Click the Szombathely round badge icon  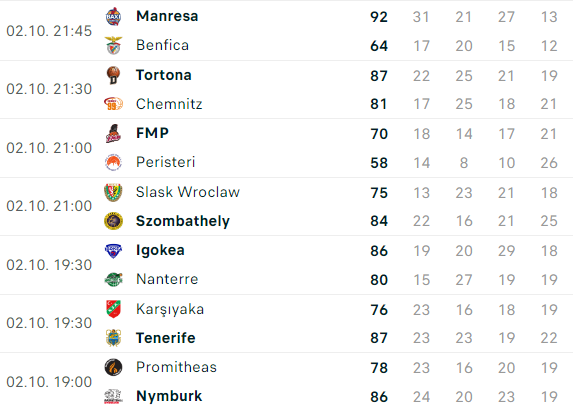[113, 221]
